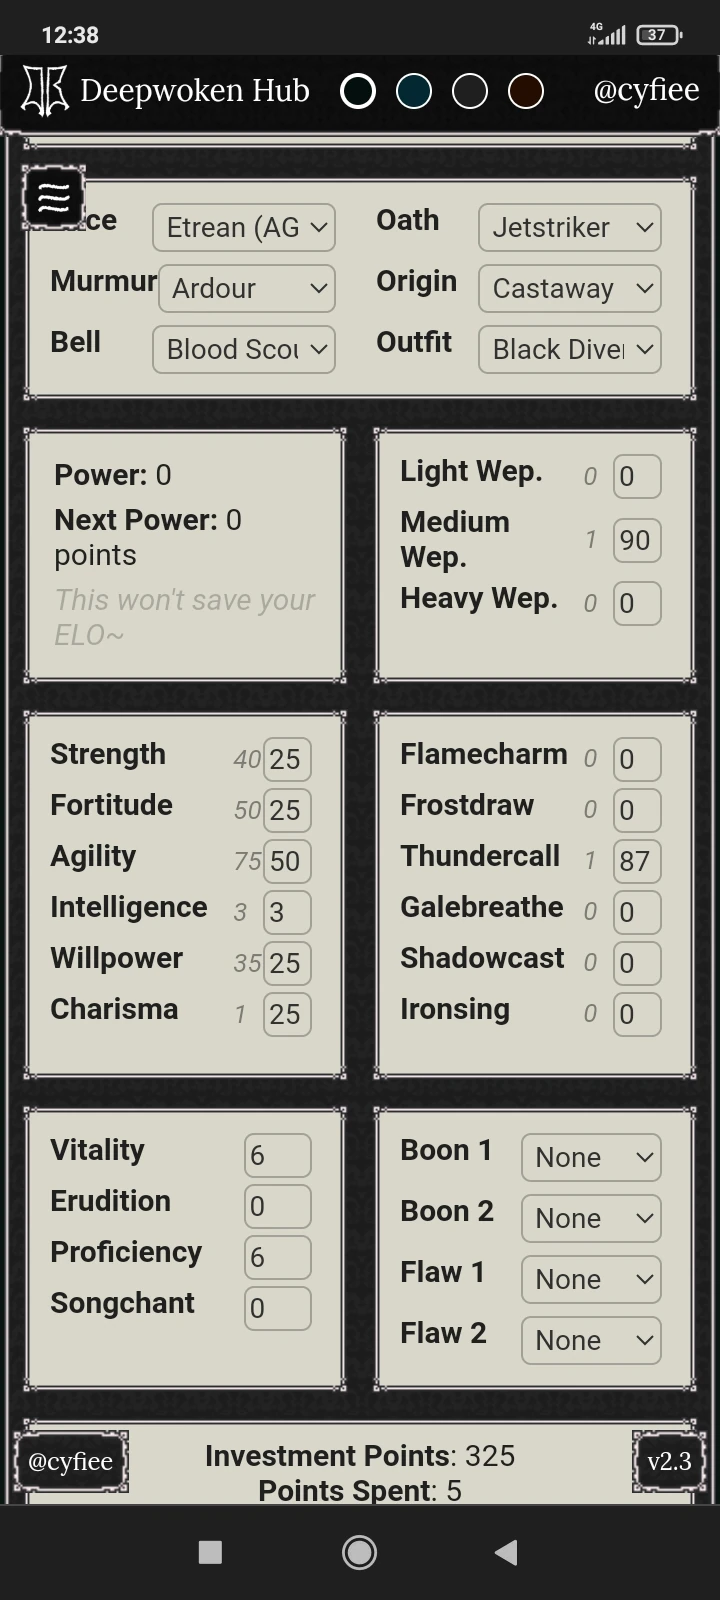
Task: Expand the Murmur dropdown set to Ardour
Action: [247, 289]
